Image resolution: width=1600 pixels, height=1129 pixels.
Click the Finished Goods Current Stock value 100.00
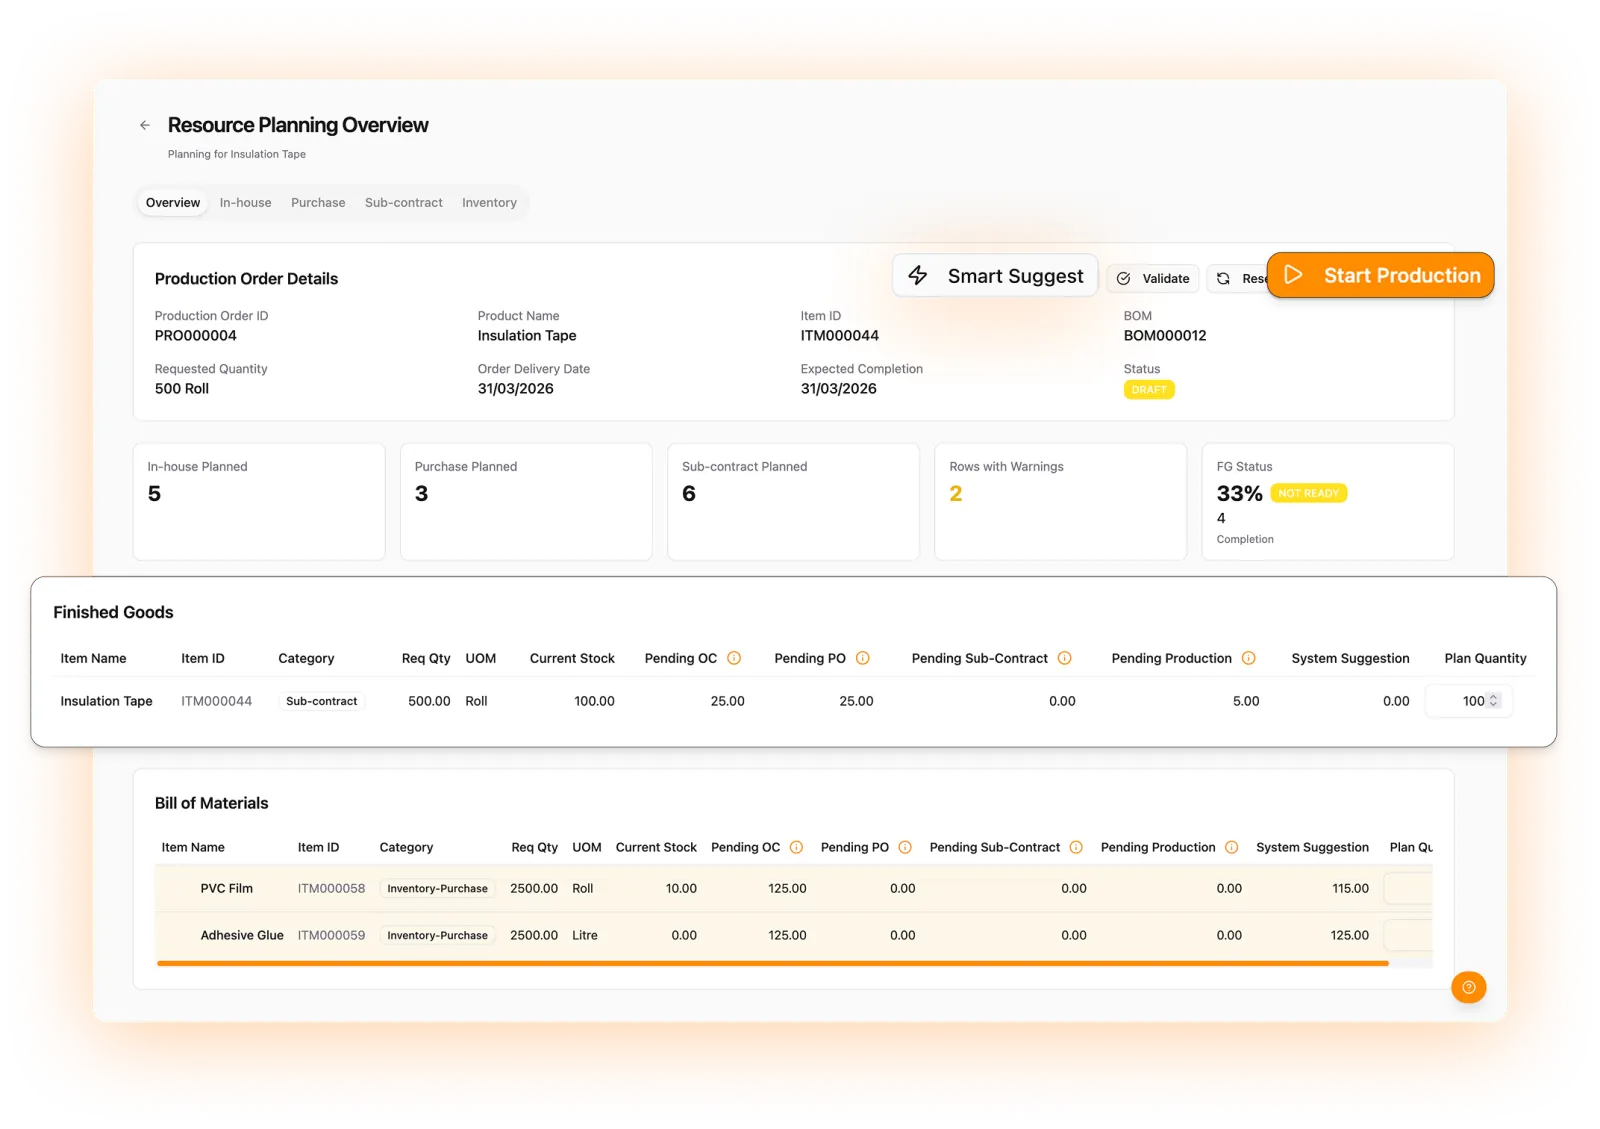pos(594,701)
